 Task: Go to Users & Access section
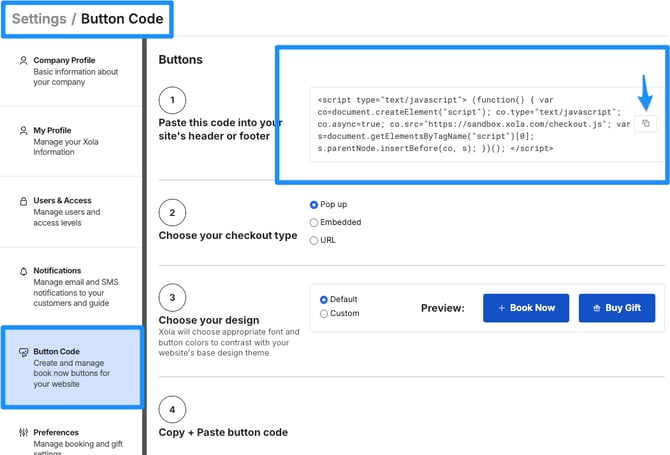pyautogui.click(x=71, y=211)
